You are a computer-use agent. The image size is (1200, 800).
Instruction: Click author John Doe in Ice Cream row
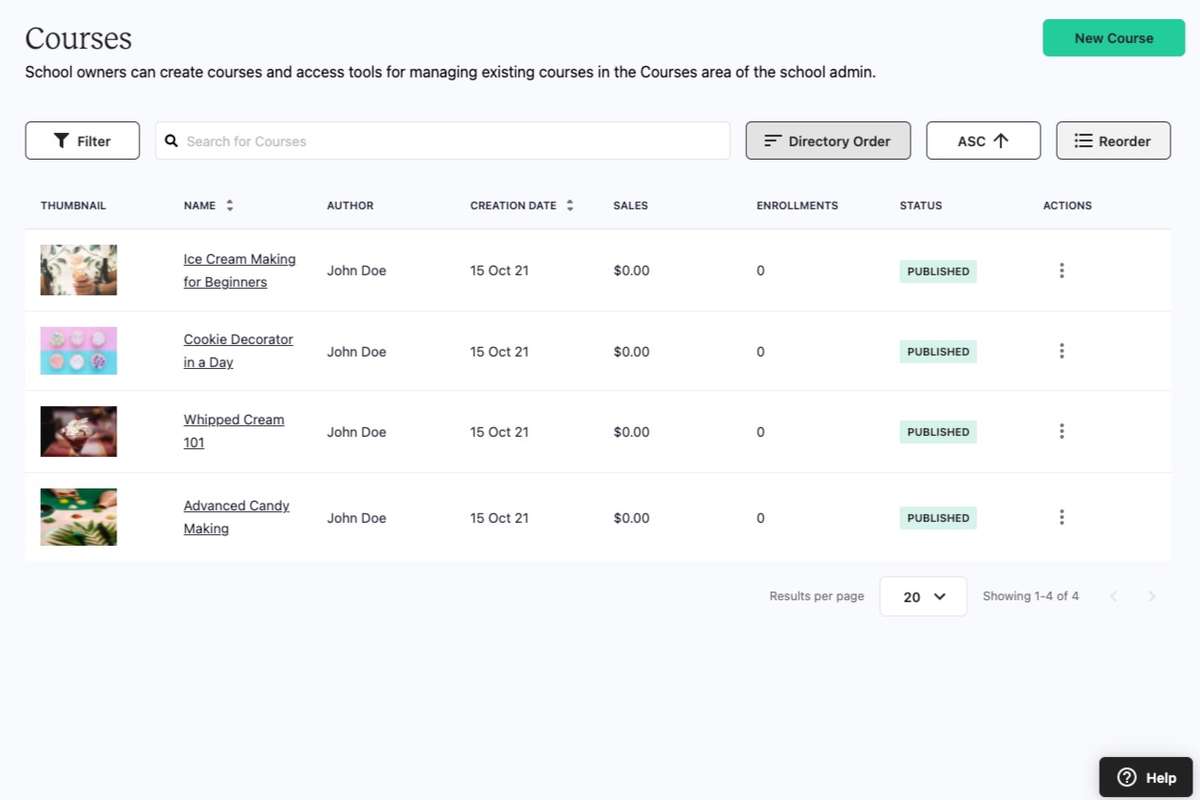pos(356,271)
